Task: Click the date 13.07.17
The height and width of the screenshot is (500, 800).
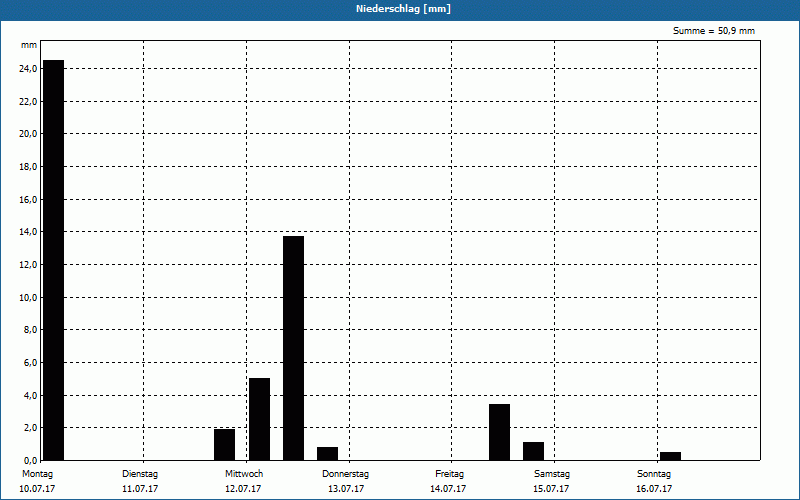Action: tap(346, 489)
